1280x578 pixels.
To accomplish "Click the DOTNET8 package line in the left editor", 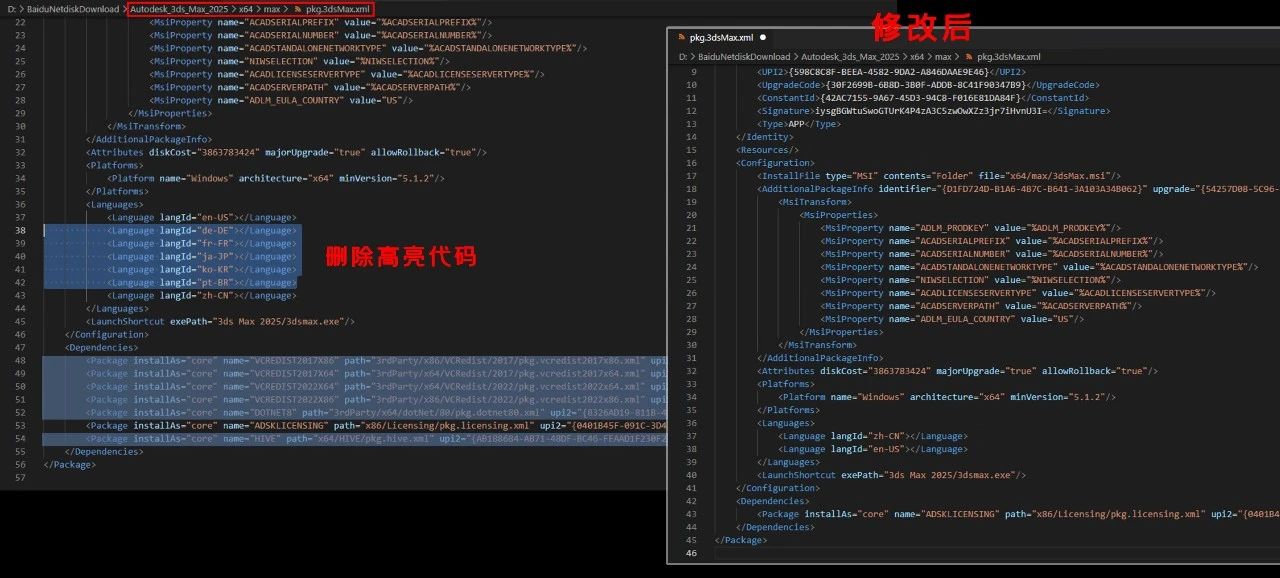I will click(x=376, y=412).
